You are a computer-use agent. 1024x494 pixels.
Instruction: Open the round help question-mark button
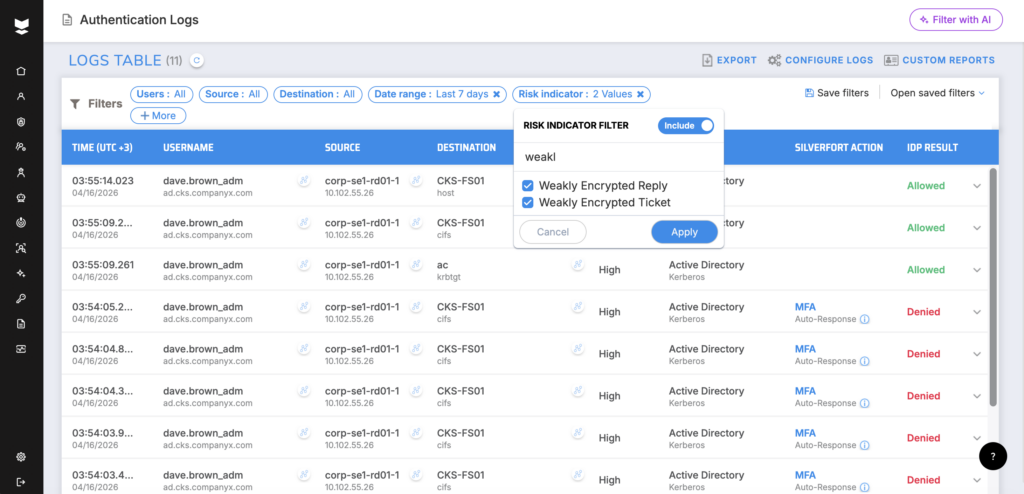click(993, 456)
